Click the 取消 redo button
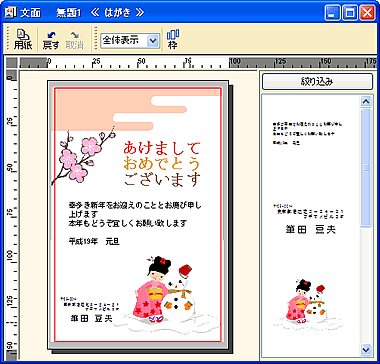Screen dimensions: 380x364 (x=75, y=40)
